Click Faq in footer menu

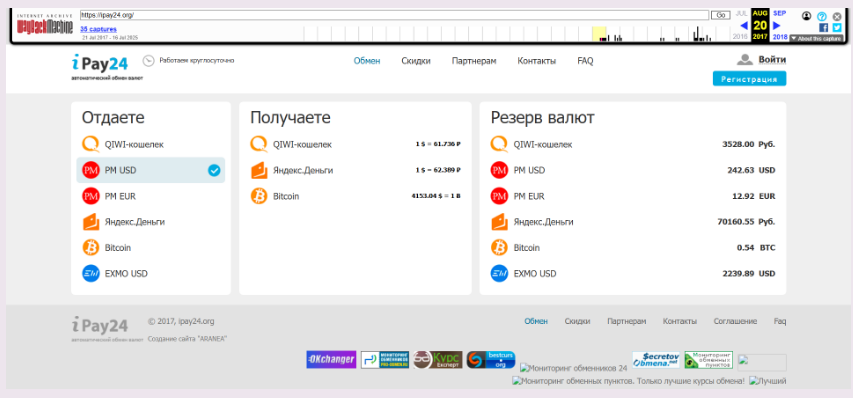pyautogui.click(x=780, y=321)
